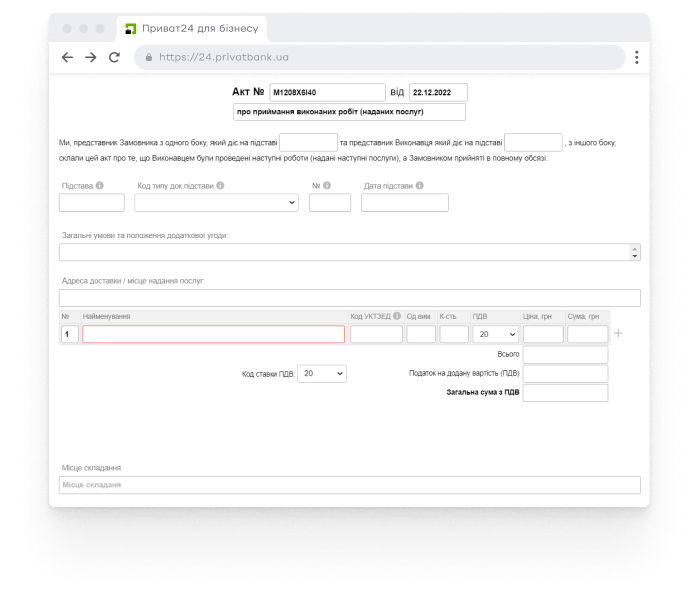The height and width of the screenshot is (604, 698).
Task: Open Код типу док підстави dropdown
Action: coord(217,203)
